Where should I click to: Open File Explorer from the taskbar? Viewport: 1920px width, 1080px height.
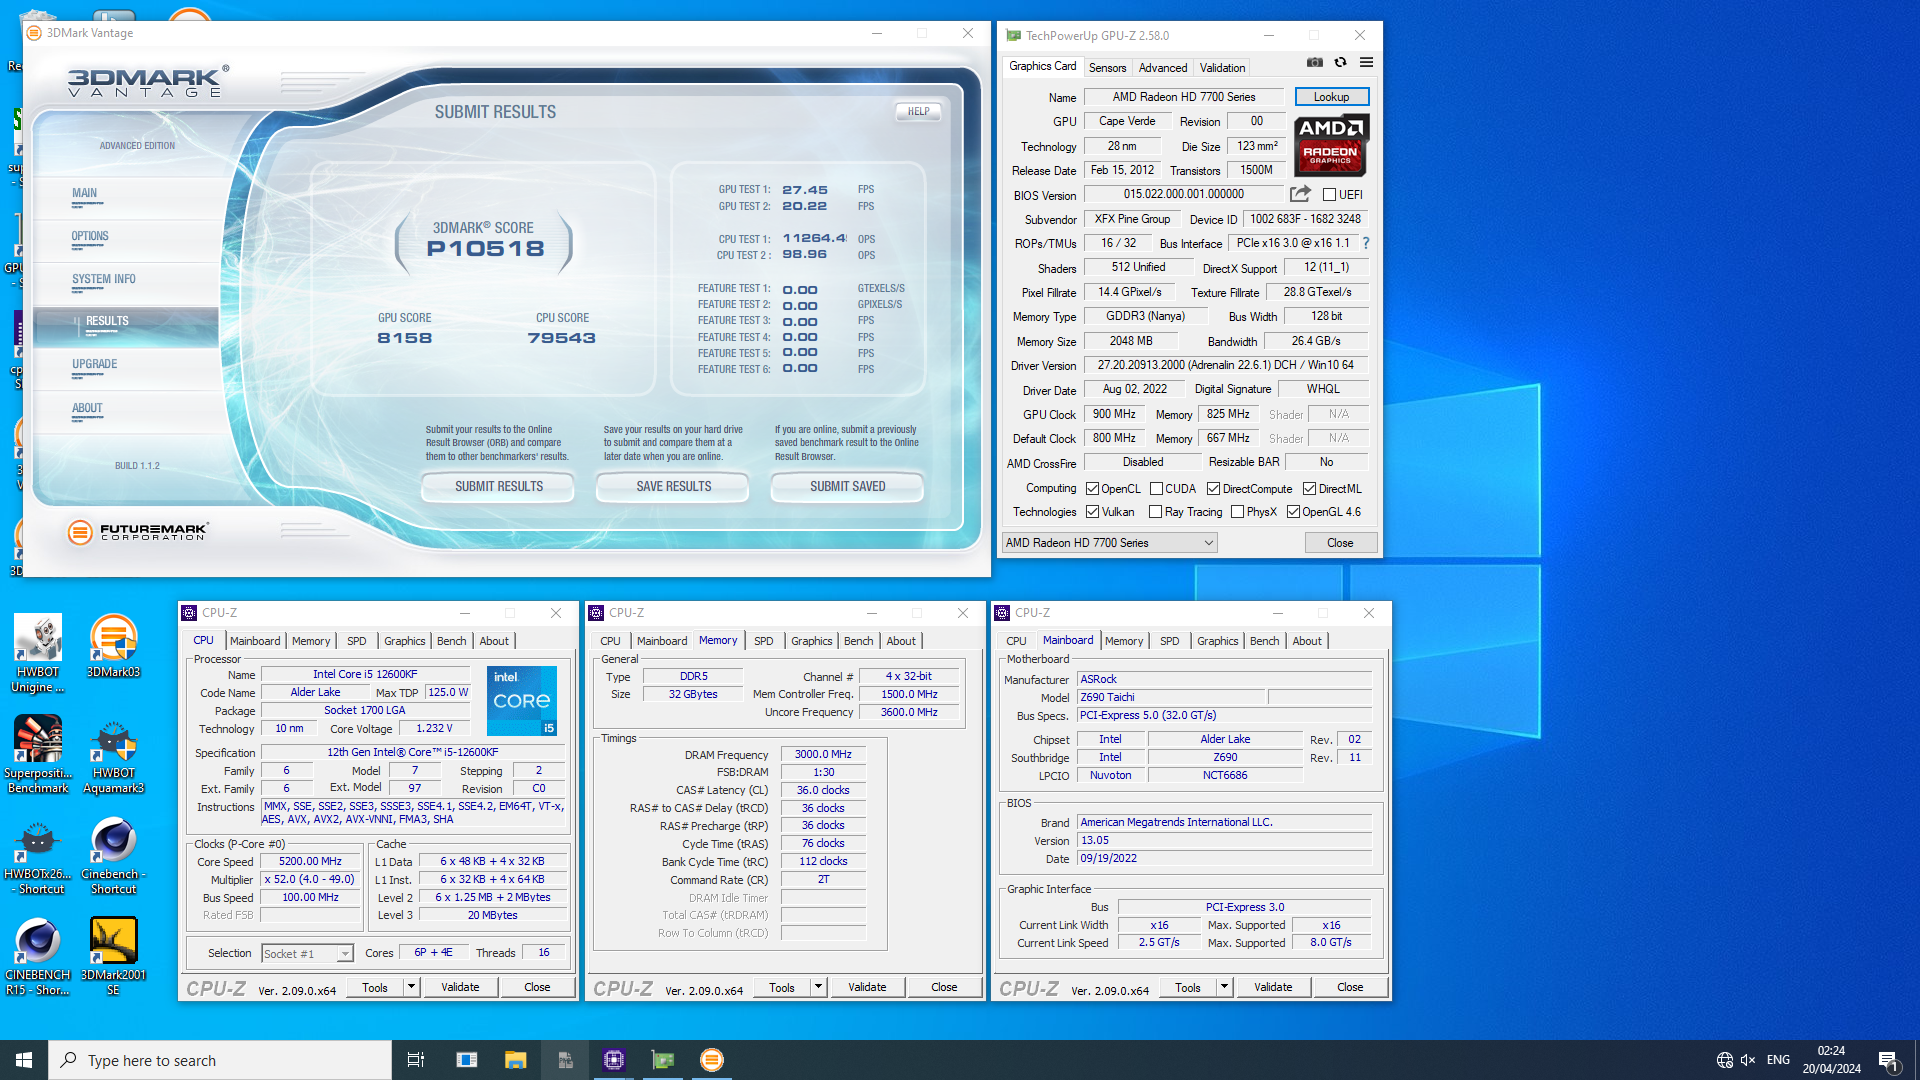tap(515, 1060)
